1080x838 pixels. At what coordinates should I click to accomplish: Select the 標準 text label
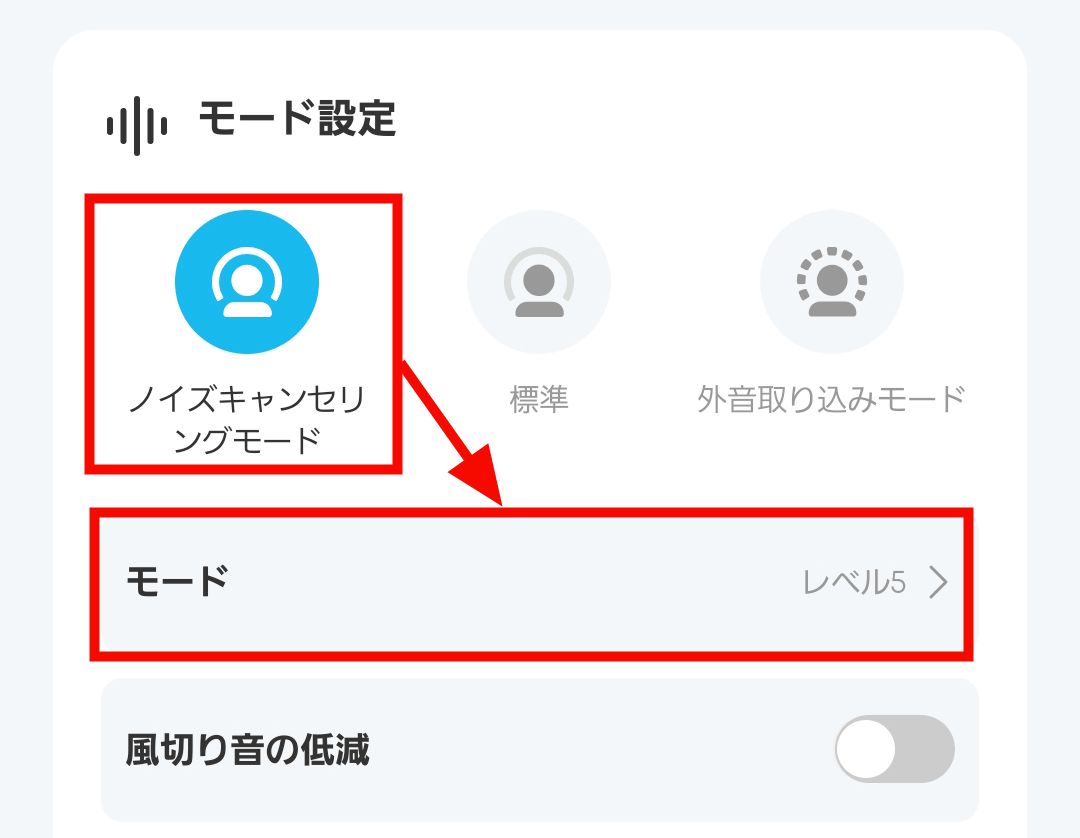coord(539,399)
